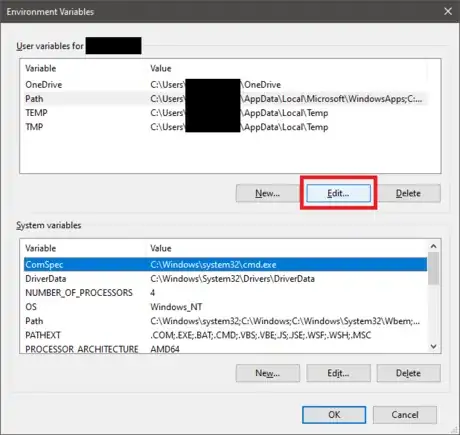This screenshot has width=460, height=435.
Task: Select NUMBER_OF_PROCESSORS system variable
Action: (x=225, y=293)
